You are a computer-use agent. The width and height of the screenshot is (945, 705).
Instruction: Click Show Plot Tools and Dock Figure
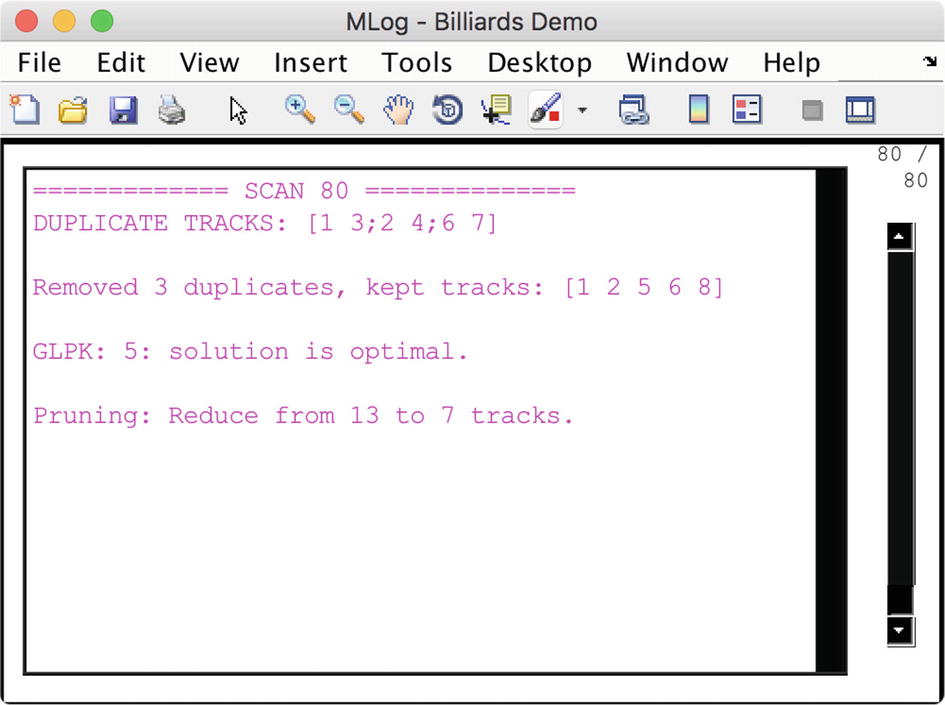point(861,110)
